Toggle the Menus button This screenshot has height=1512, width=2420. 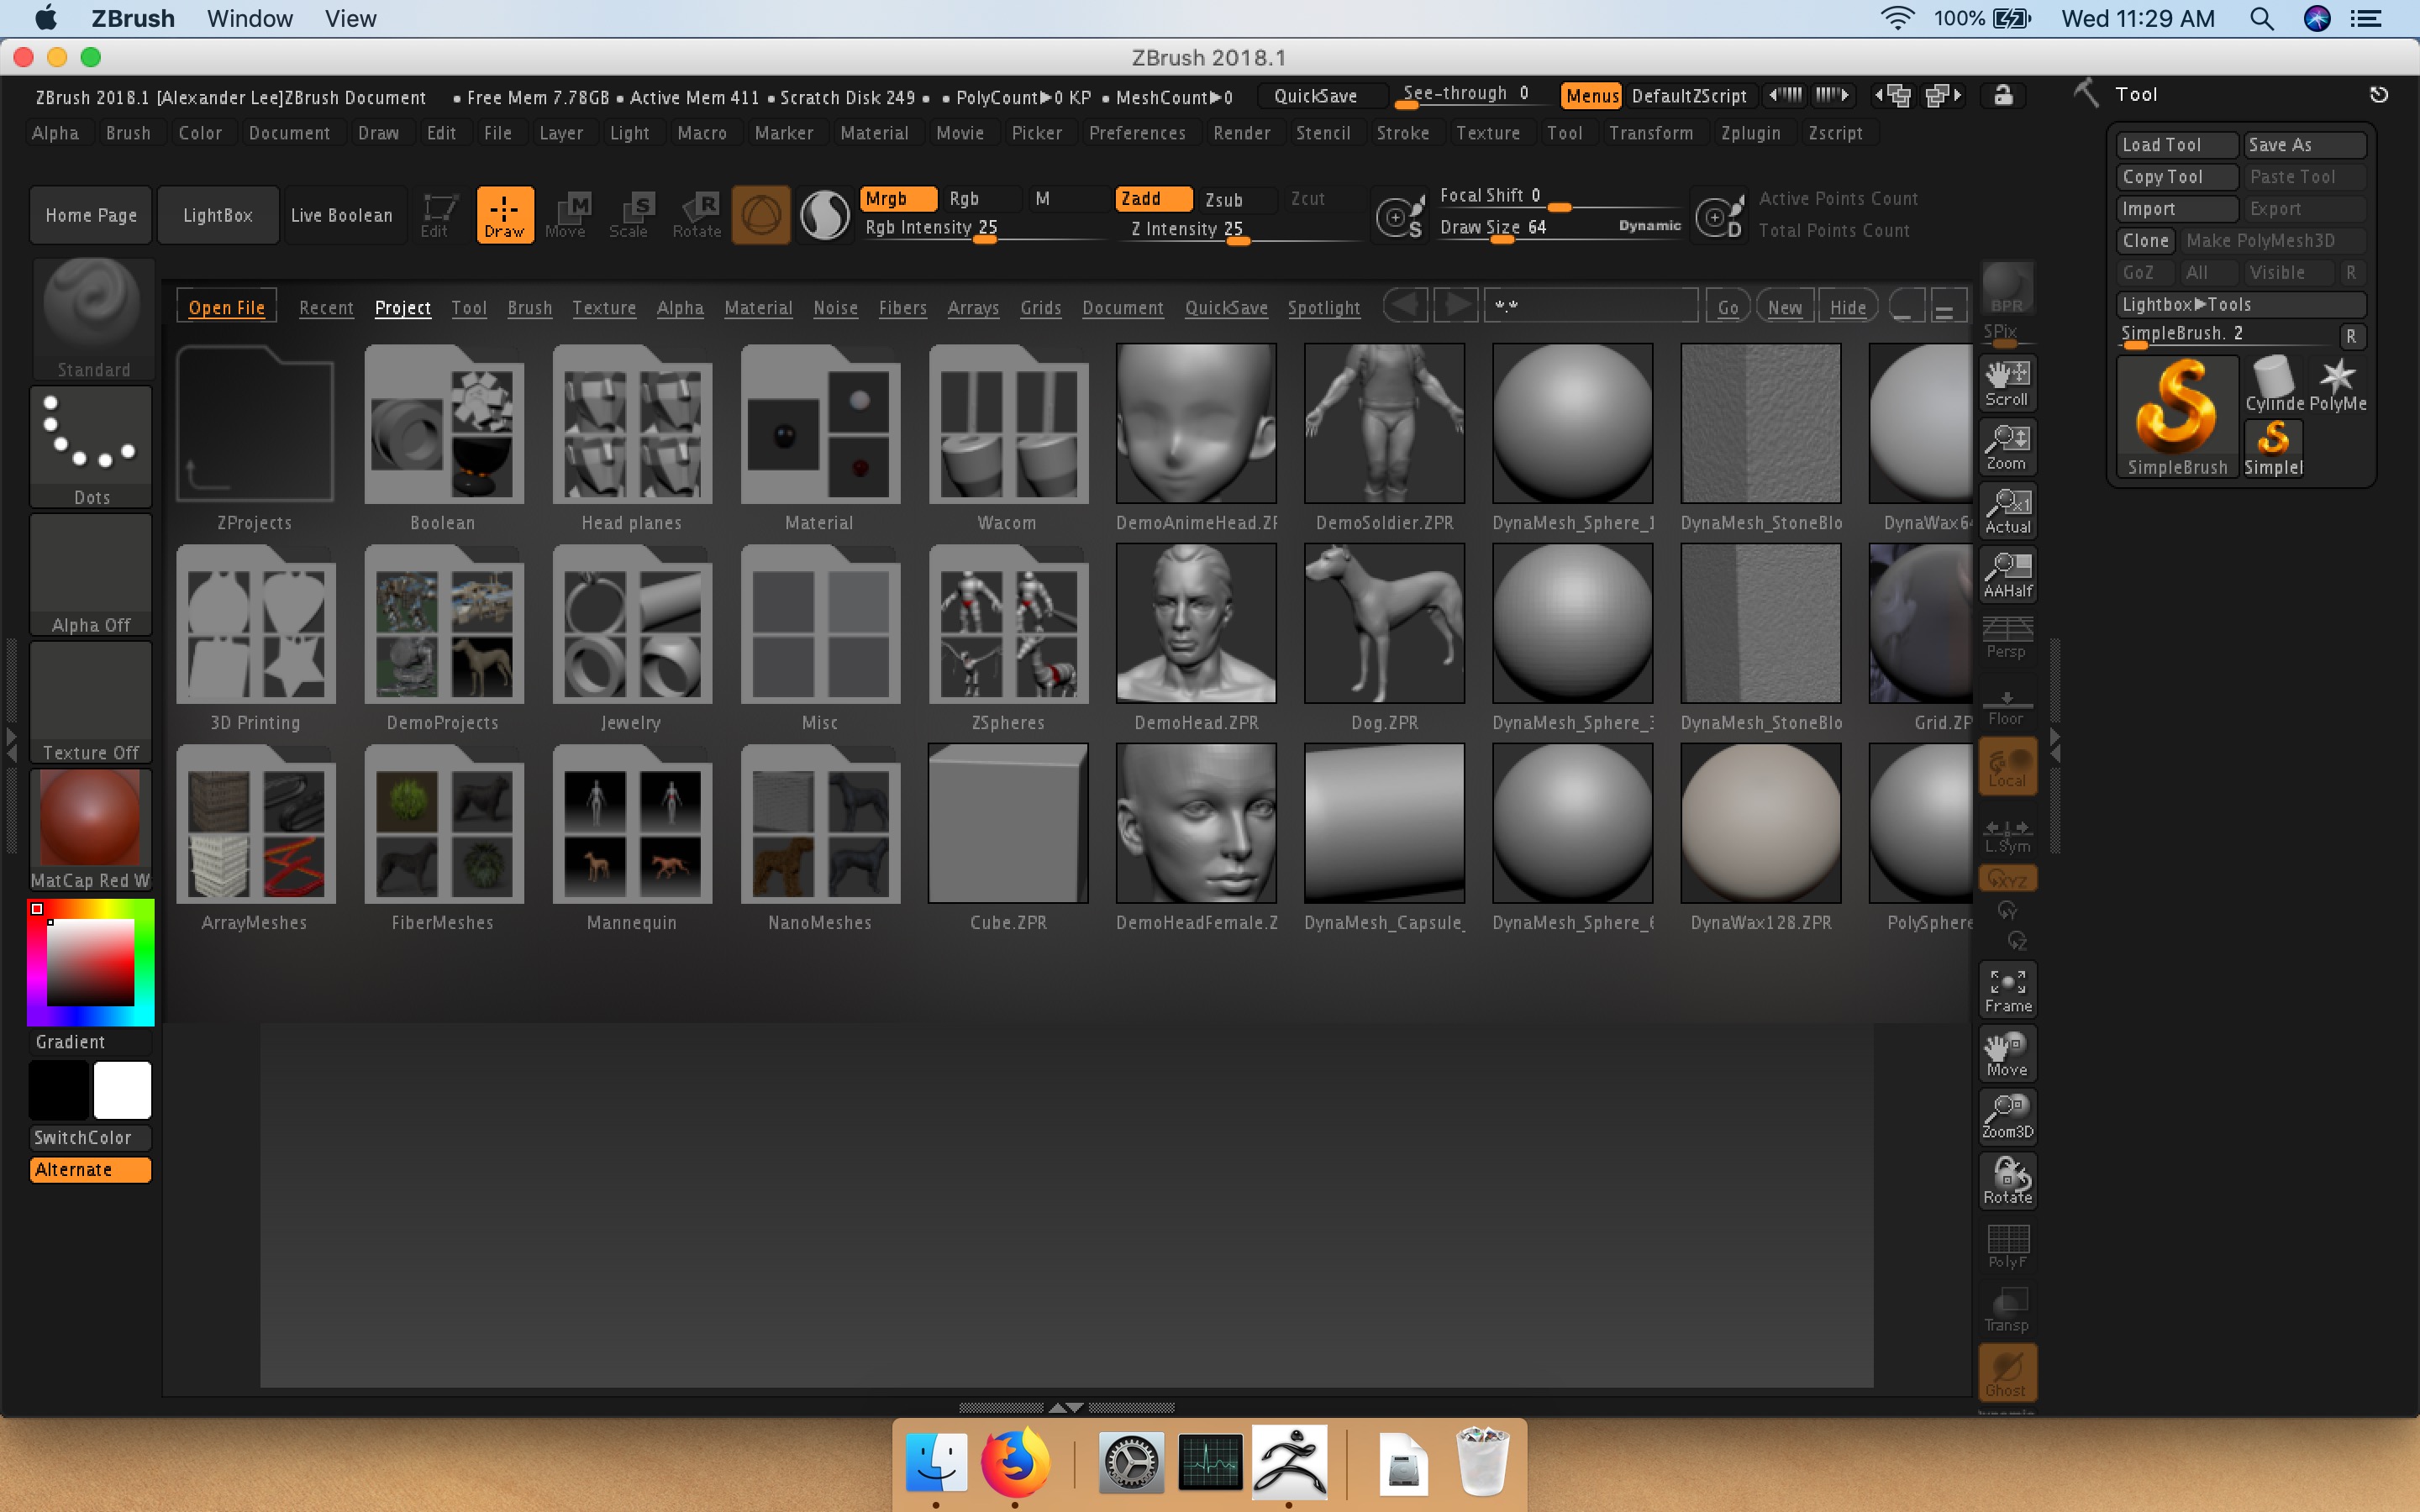(1591, 96)
